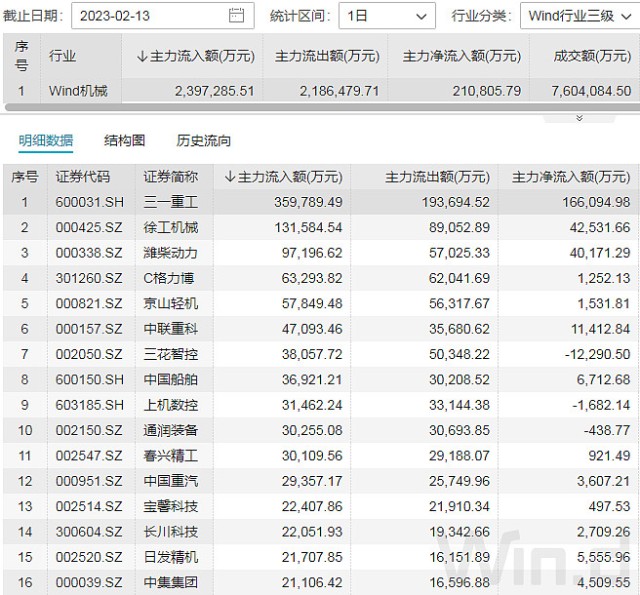Click inflow value 57,849.48
This screenshot has width=640, height=595.
(x=312, y=303)
